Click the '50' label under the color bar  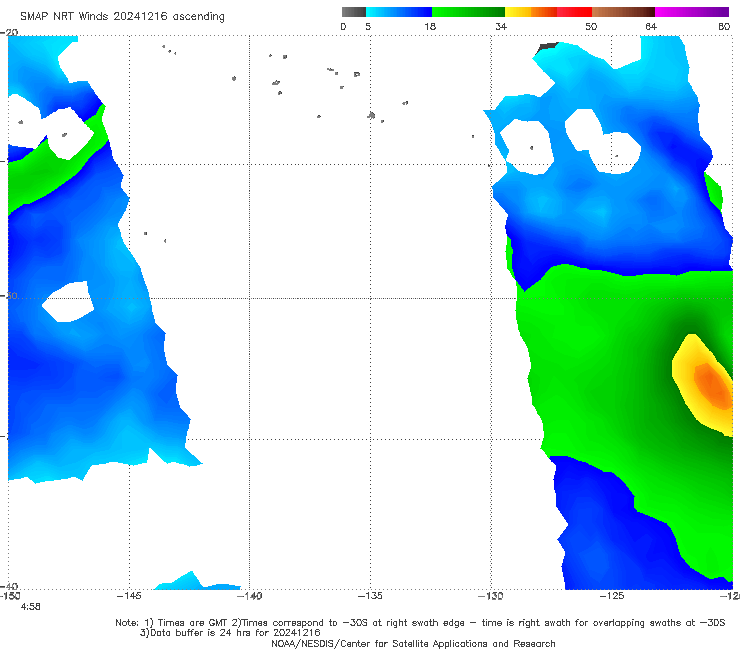591,26
